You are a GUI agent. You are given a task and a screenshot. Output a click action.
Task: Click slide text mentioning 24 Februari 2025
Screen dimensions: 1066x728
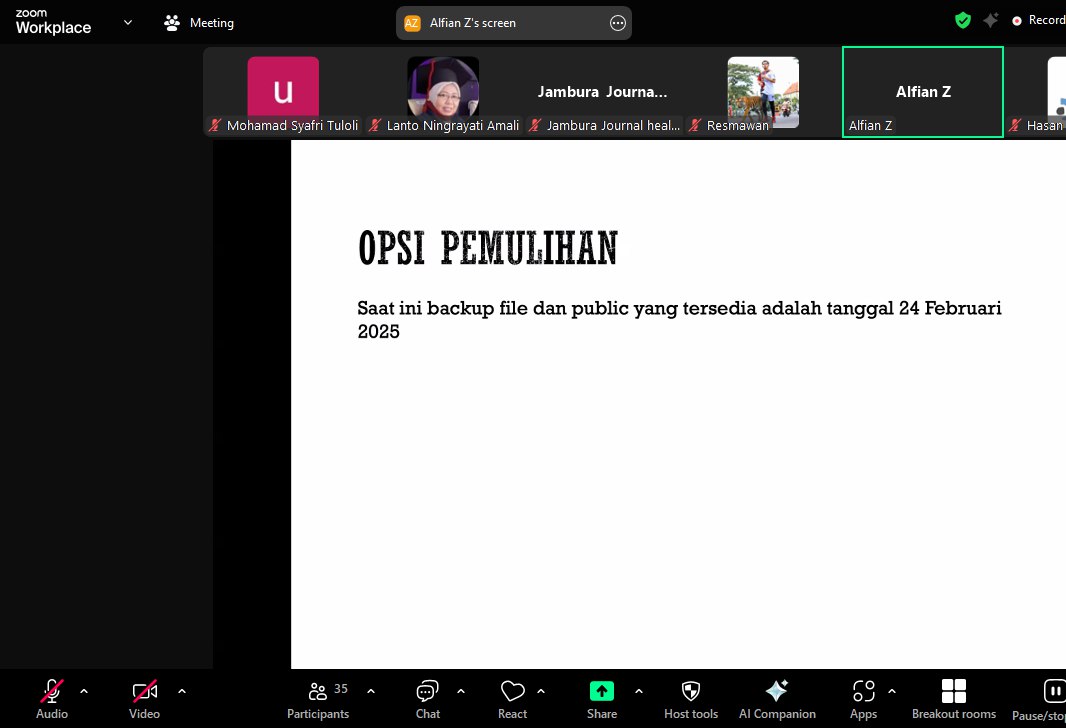(679, 319)
